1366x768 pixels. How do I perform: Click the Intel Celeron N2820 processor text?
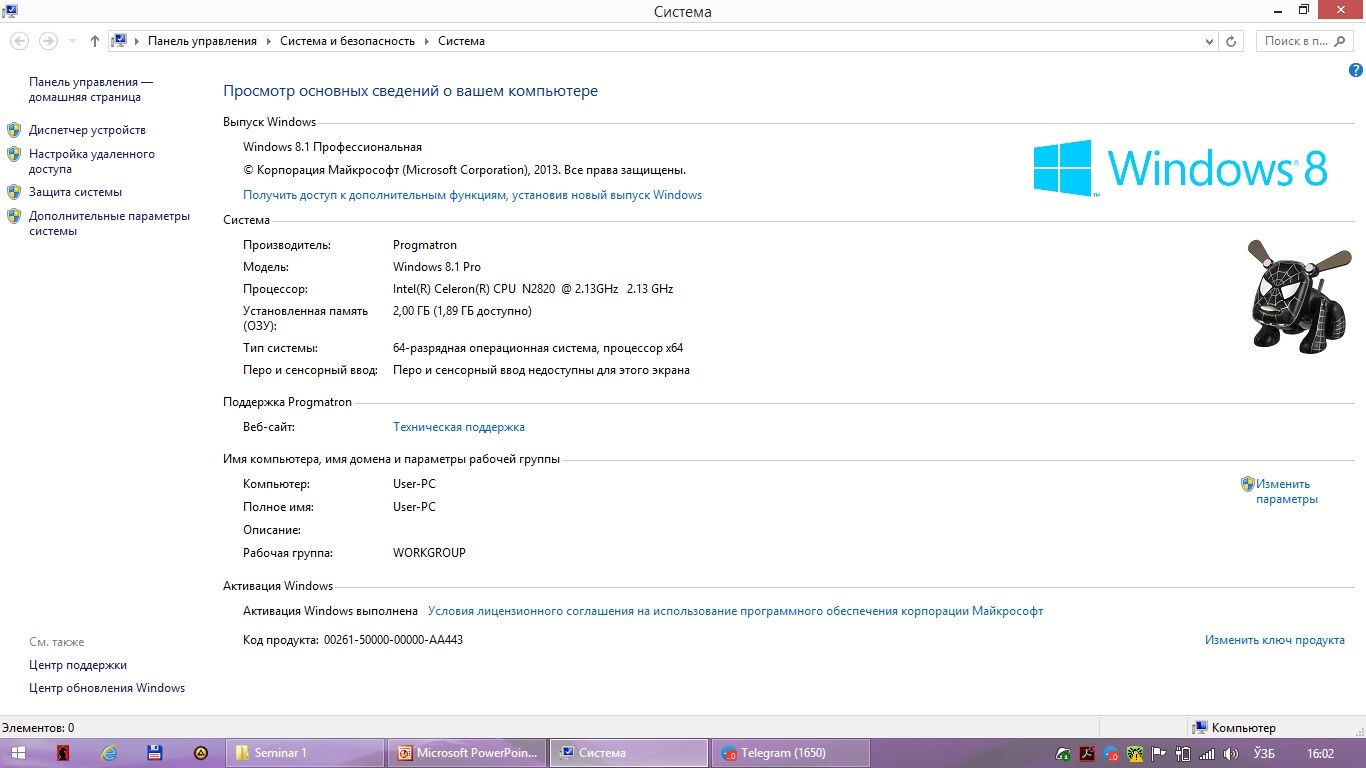533,289
